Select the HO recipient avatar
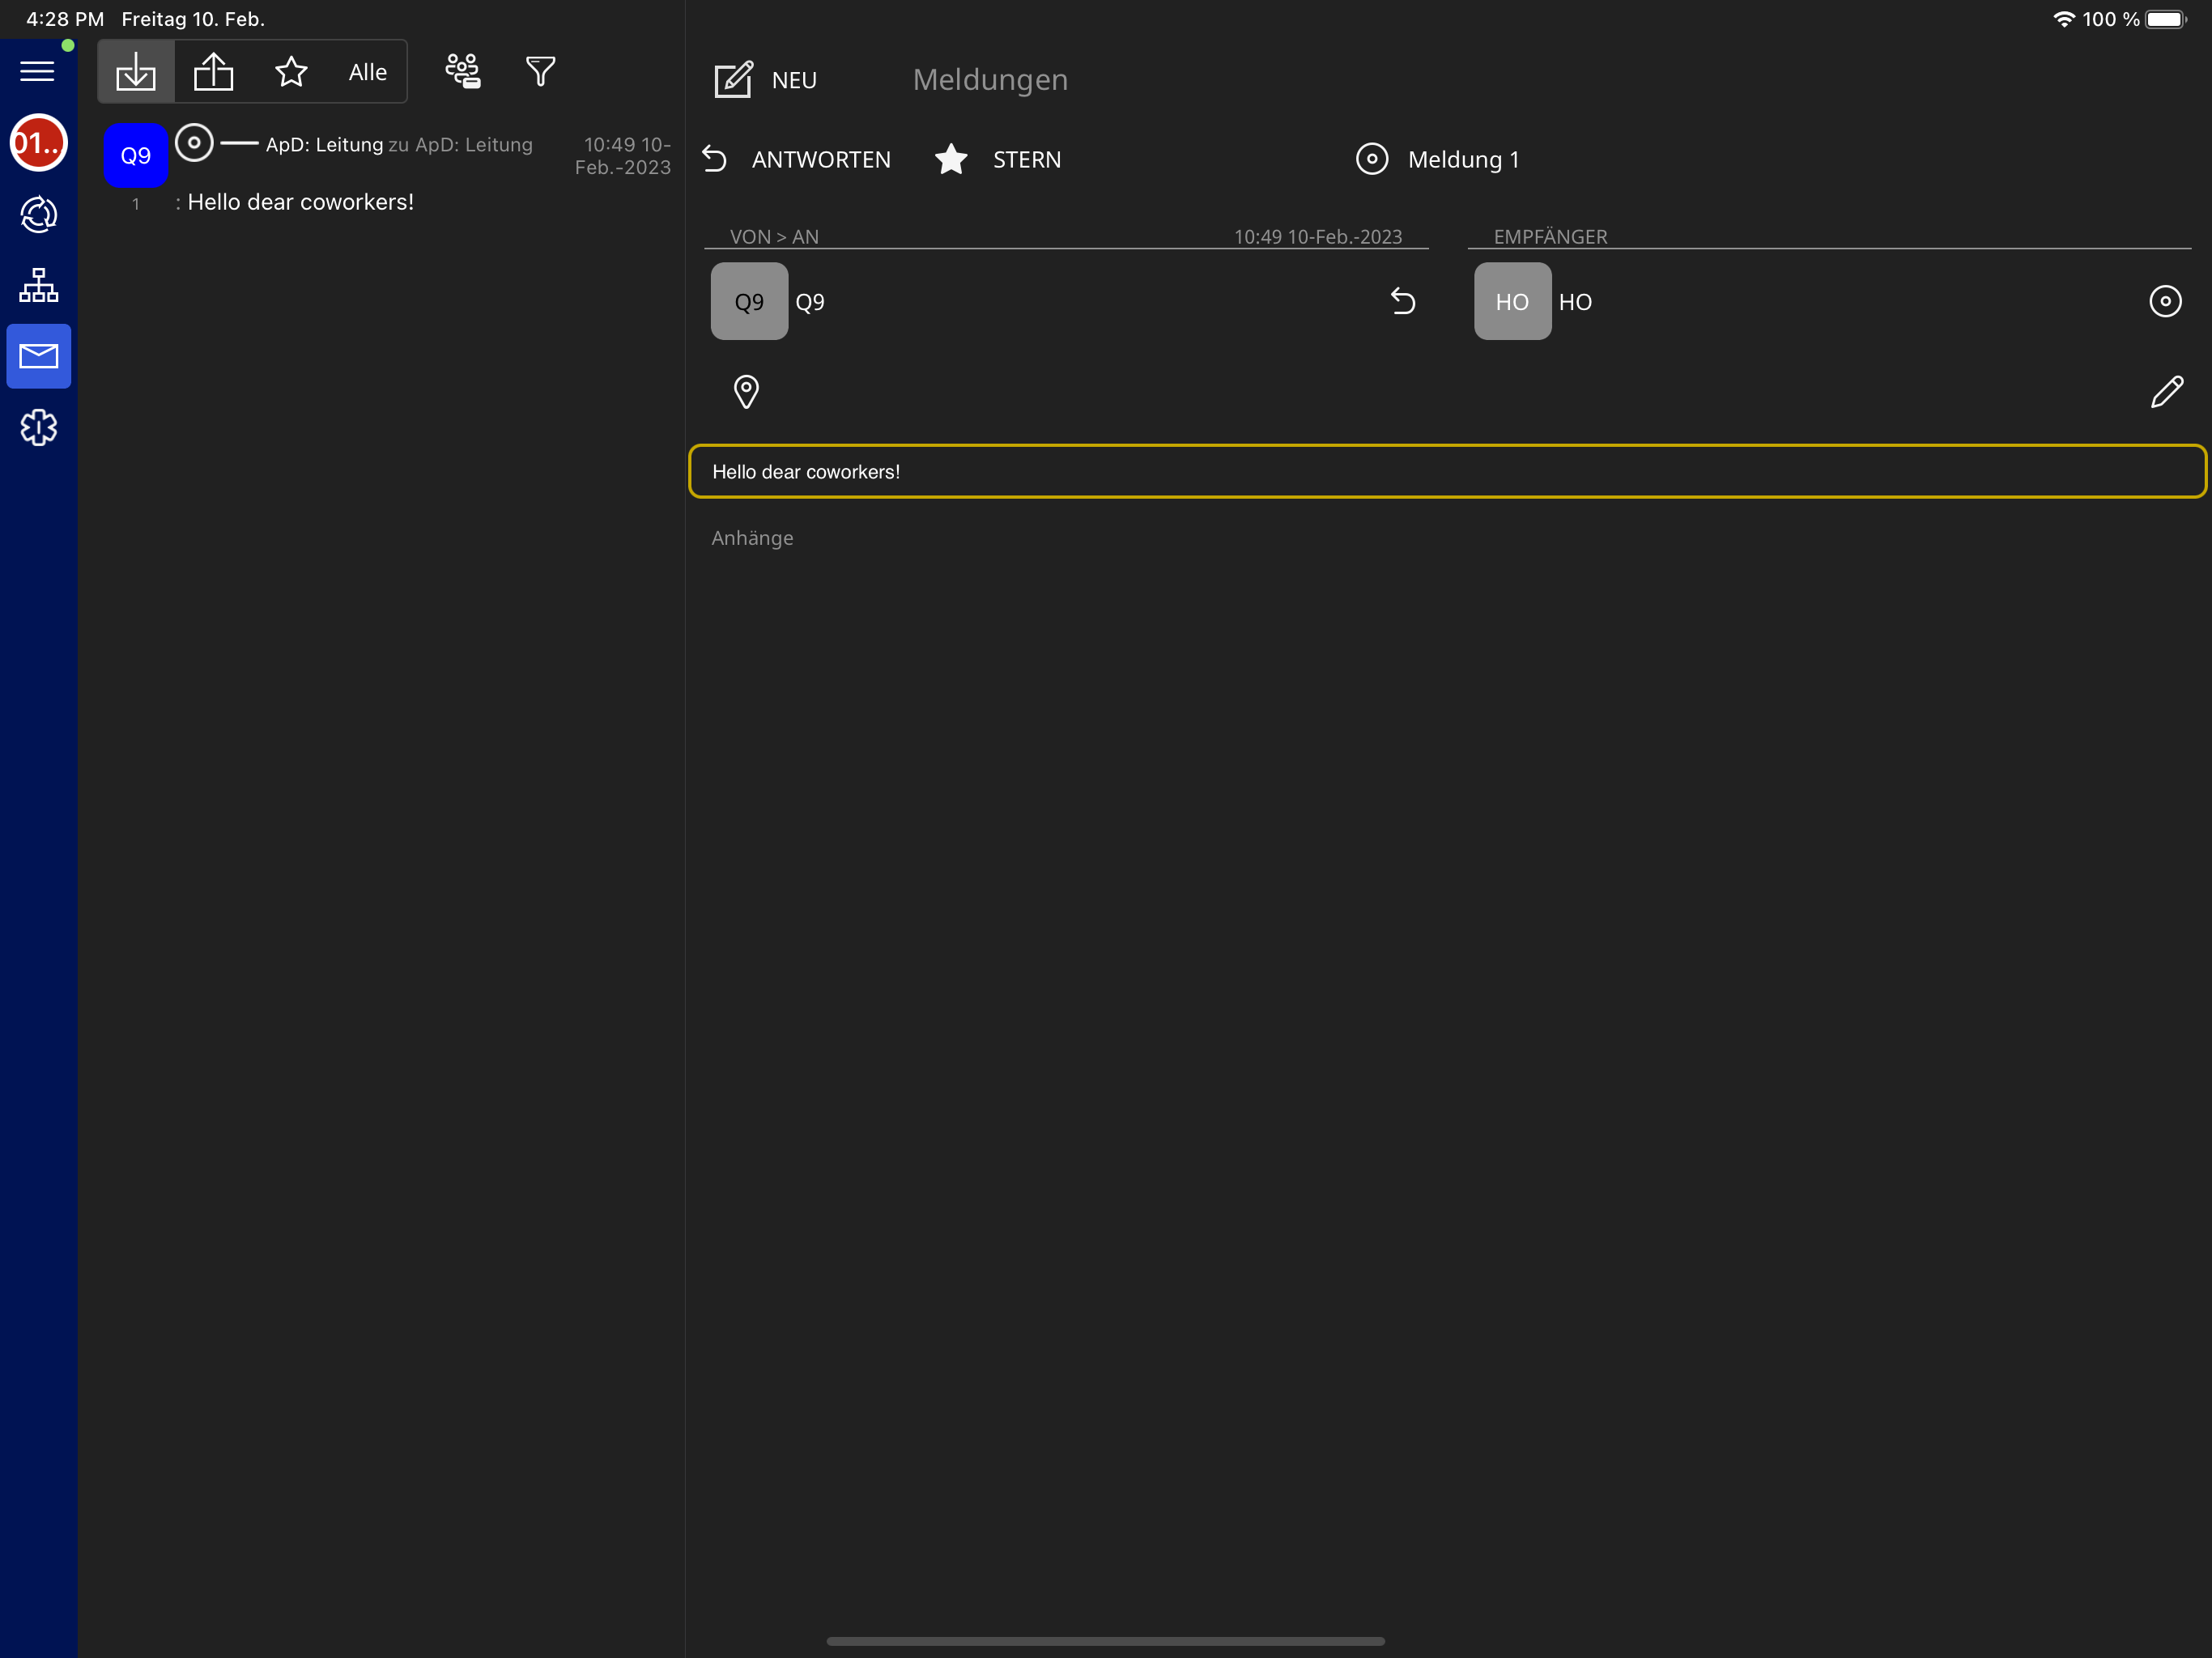 coord(1512,302)
